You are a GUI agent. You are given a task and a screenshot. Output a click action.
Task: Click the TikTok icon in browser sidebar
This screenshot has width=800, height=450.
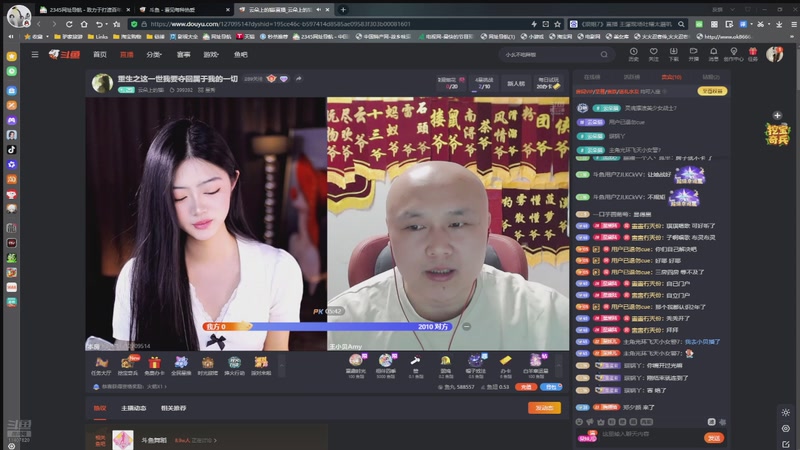pos(12,149)
